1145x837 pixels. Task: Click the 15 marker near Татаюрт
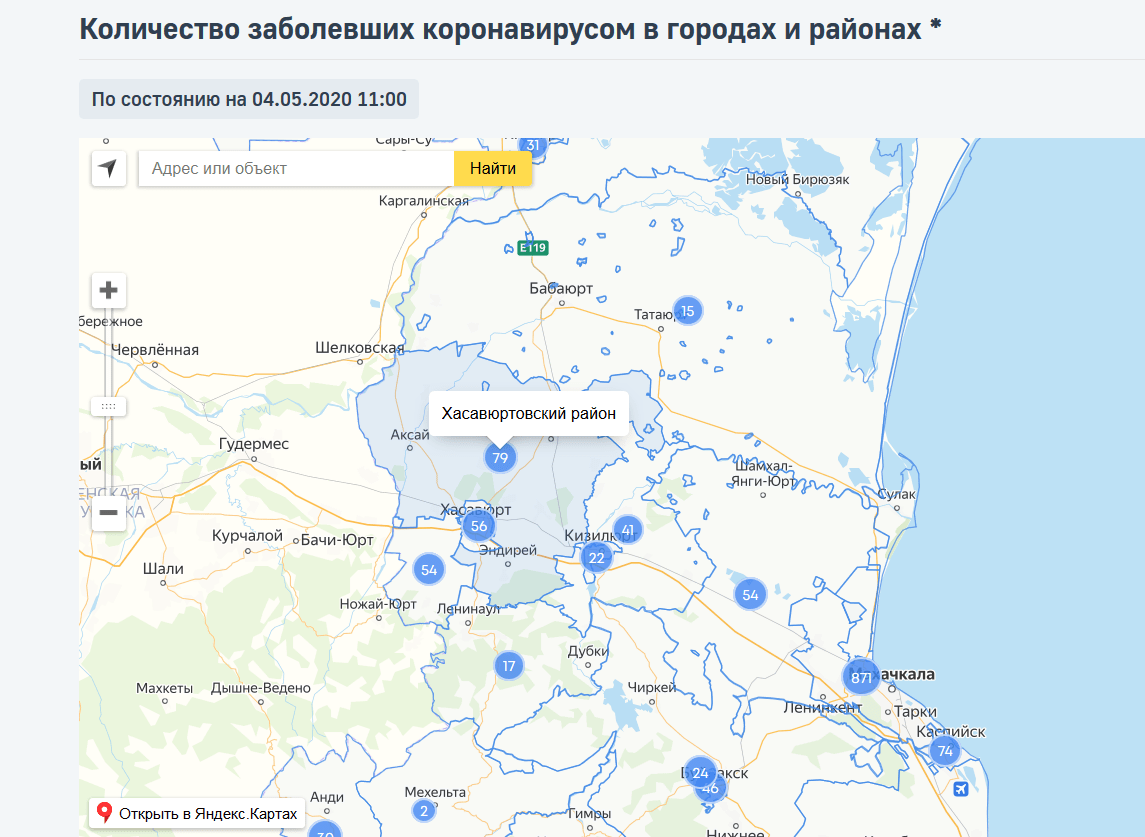pyautogui.click(x=686, y=310)
